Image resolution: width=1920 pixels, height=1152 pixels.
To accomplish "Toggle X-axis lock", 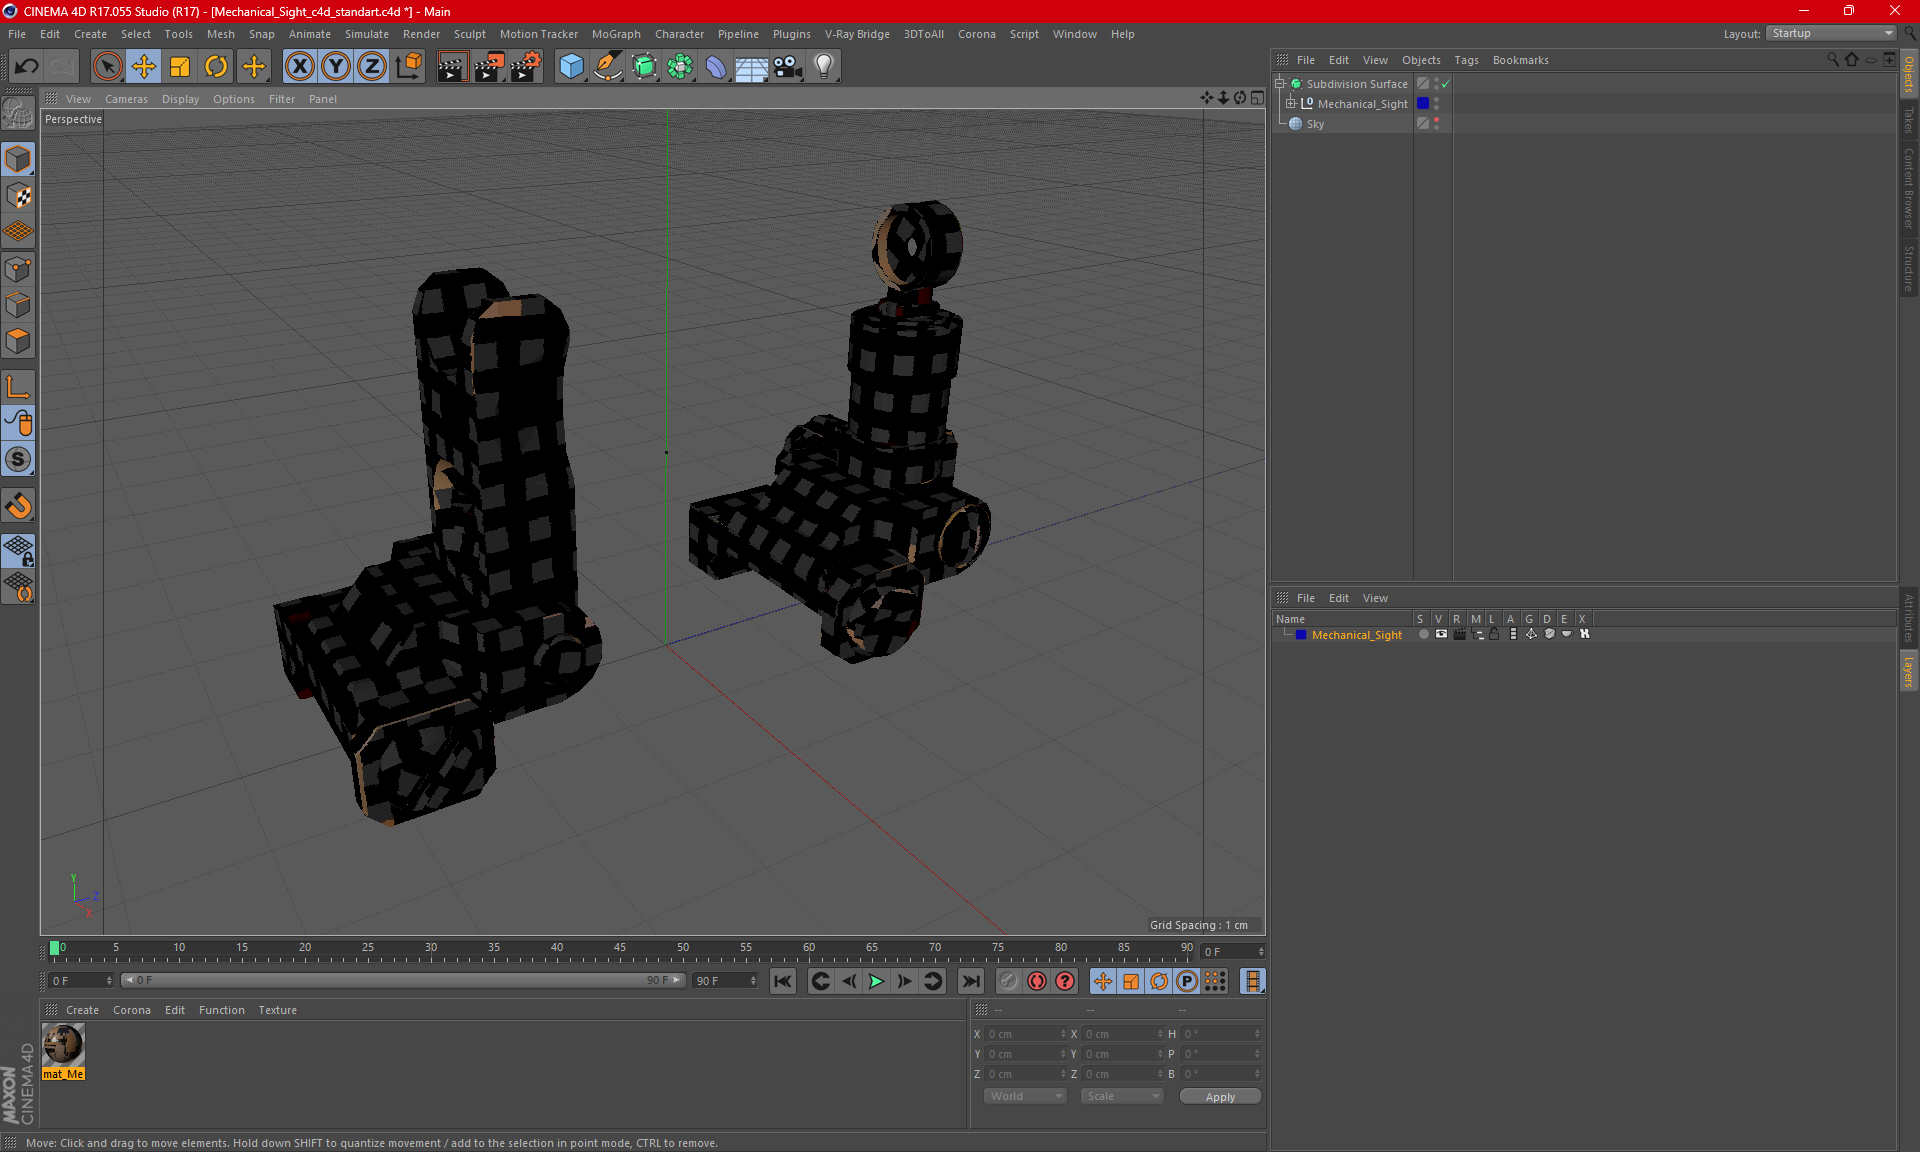I will pyautogui.click(x=299, y=67).
